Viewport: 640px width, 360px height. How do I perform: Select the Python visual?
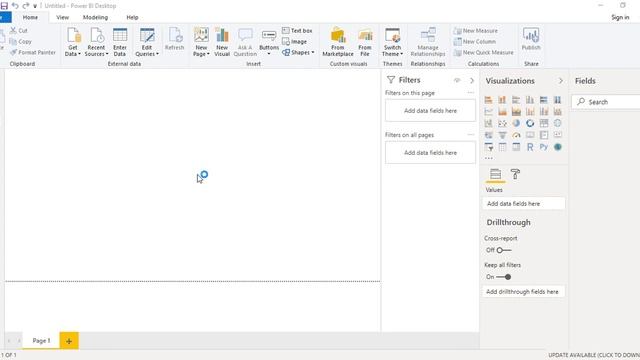(544, 147)
